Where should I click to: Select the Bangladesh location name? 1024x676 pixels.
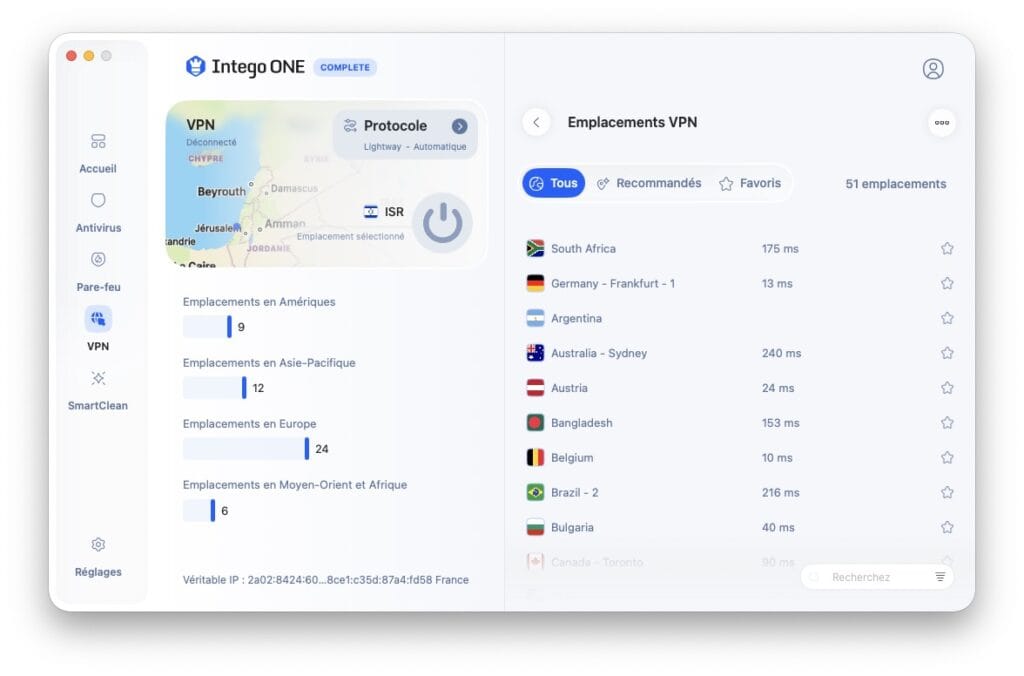(x=581, y=423)
